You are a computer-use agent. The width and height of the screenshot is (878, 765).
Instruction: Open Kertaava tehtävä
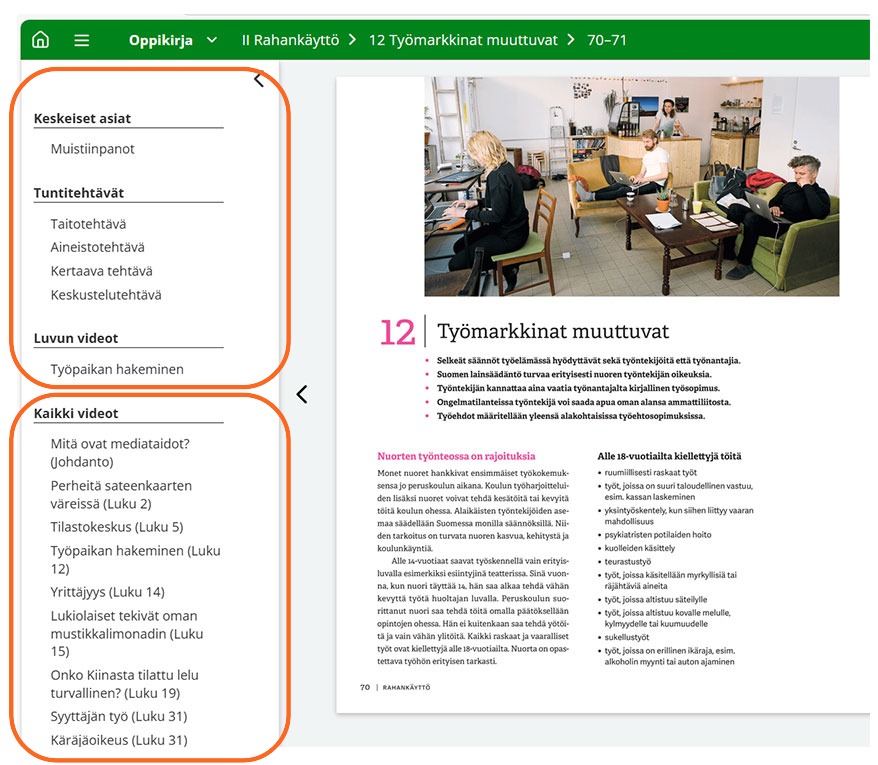[x=101, y=271]
